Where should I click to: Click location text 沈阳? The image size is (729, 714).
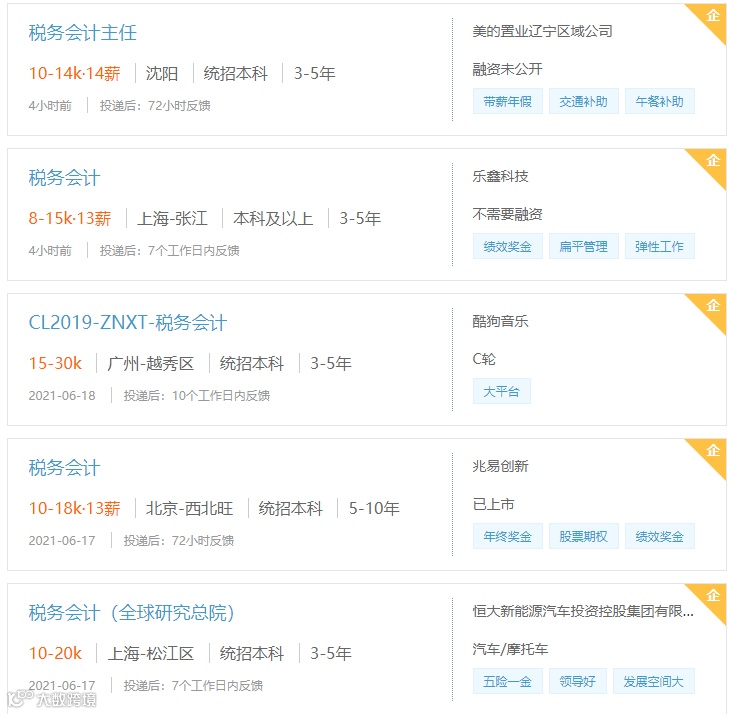[162, 73]
